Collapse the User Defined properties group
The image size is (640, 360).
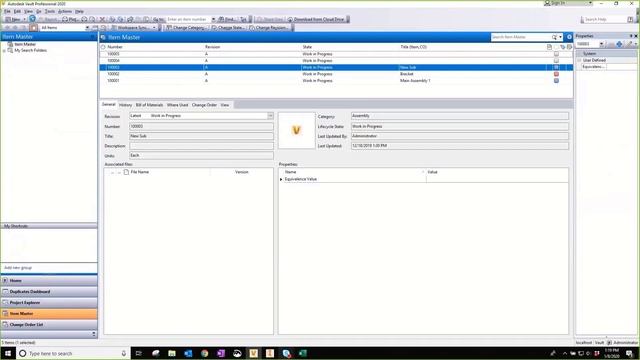coord(579,60)
